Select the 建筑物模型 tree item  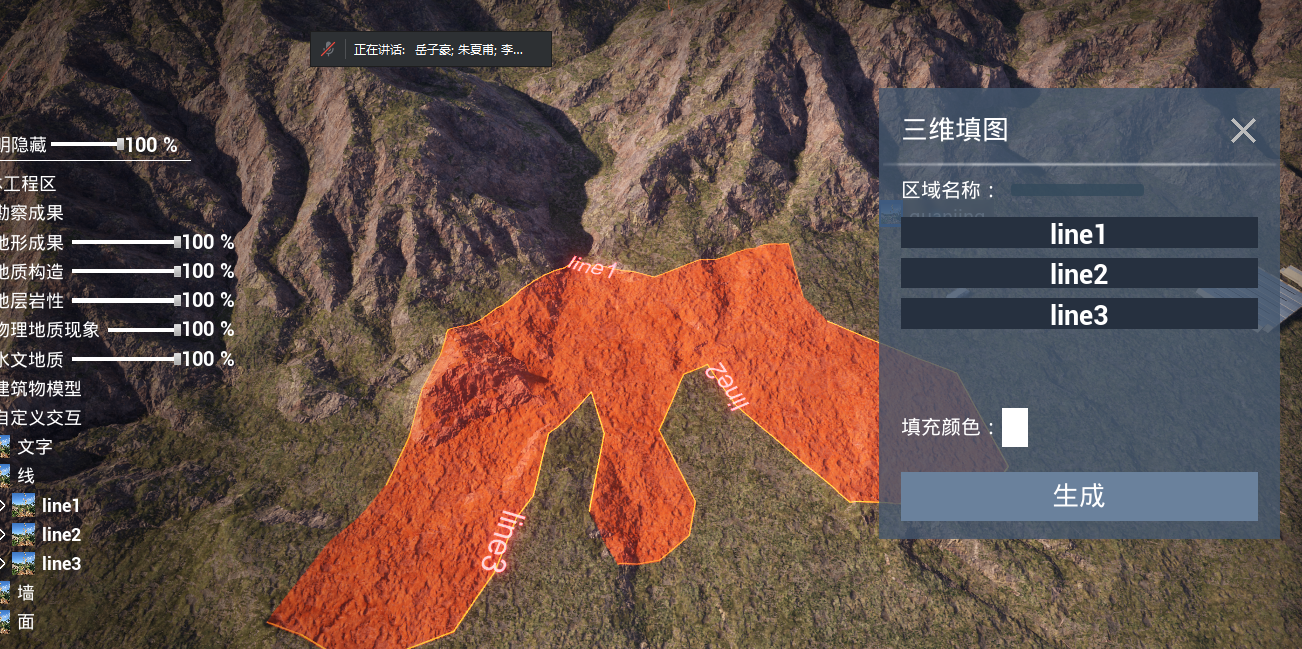tap(40, 389)
